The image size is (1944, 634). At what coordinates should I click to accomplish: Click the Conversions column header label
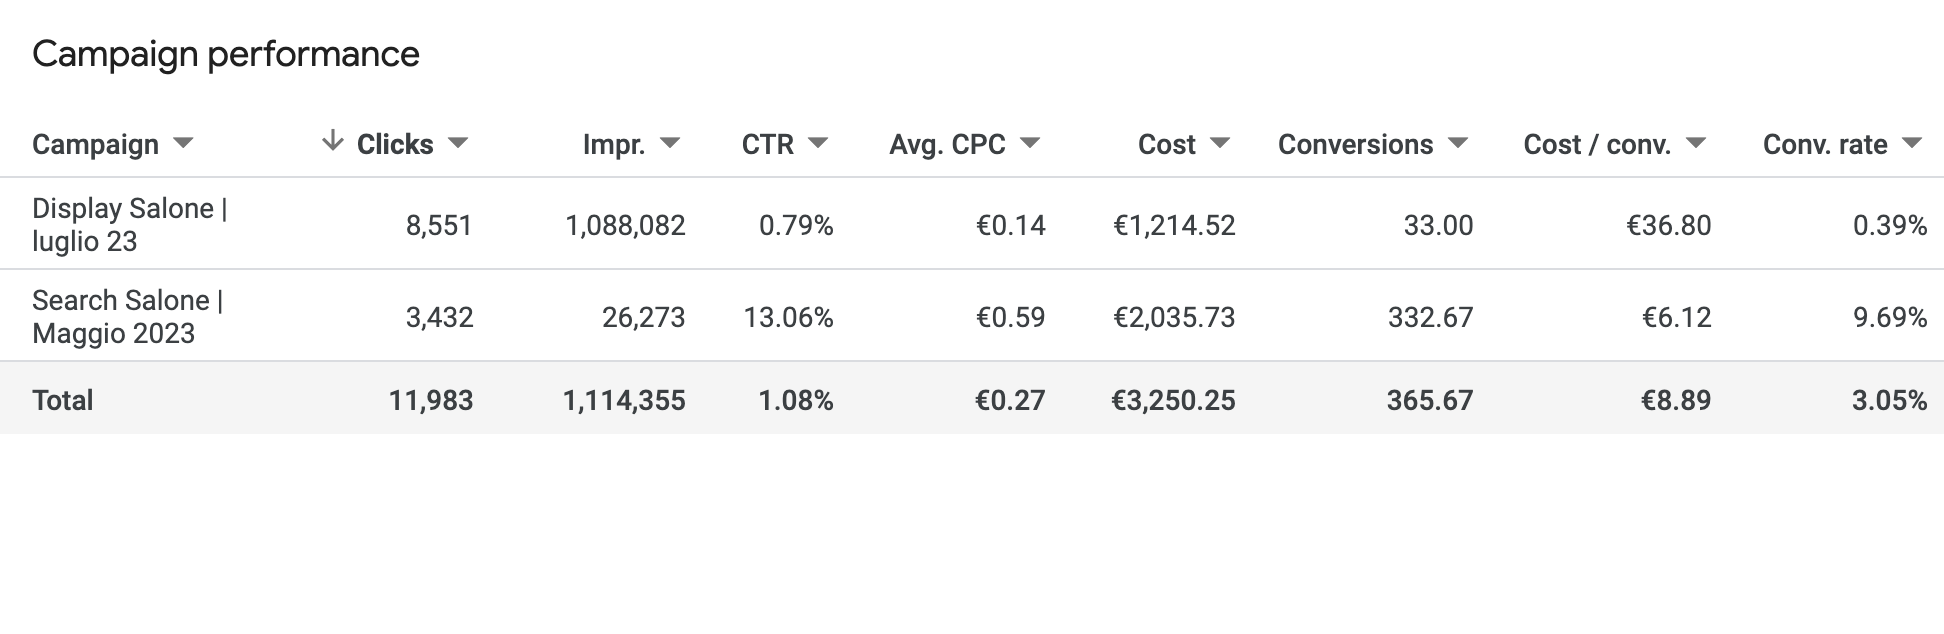[x=1355, y=145]
